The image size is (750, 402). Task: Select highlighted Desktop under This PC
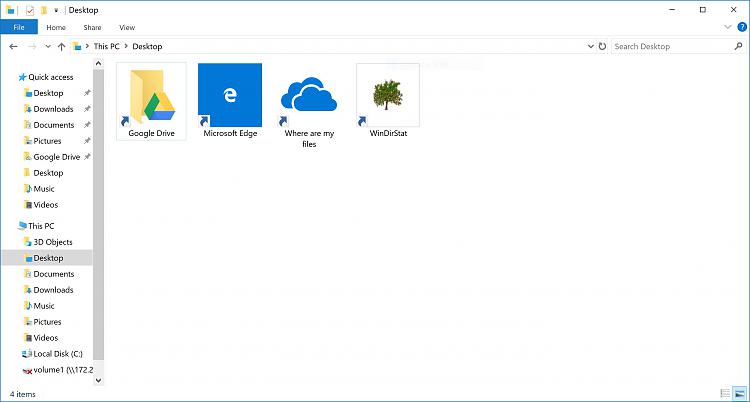coord(47,258)
